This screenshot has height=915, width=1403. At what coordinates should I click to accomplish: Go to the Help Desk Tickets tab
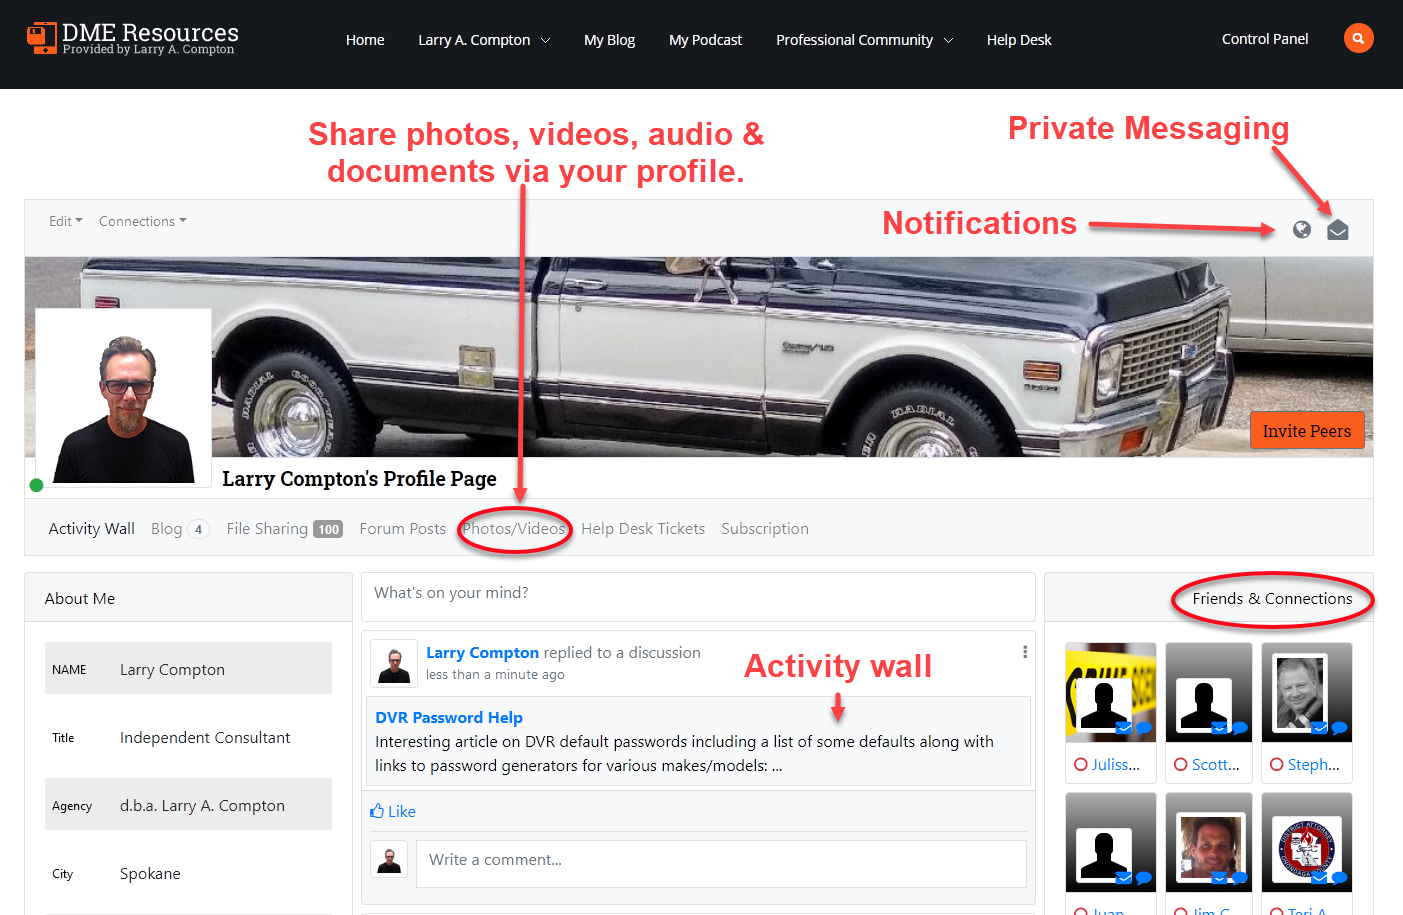point(642,529)
